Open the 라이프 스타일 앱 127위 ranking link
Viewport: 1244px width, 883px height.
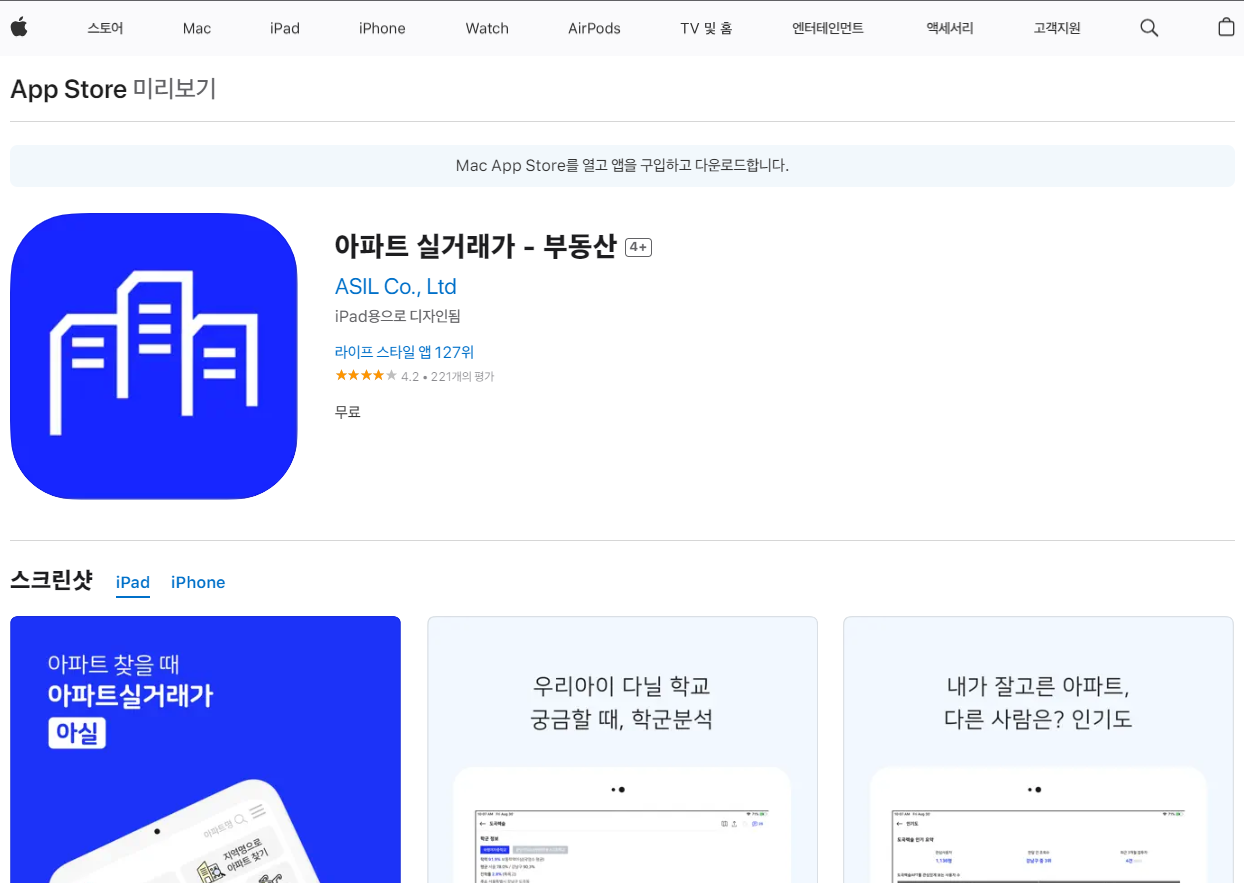(404, 352)
